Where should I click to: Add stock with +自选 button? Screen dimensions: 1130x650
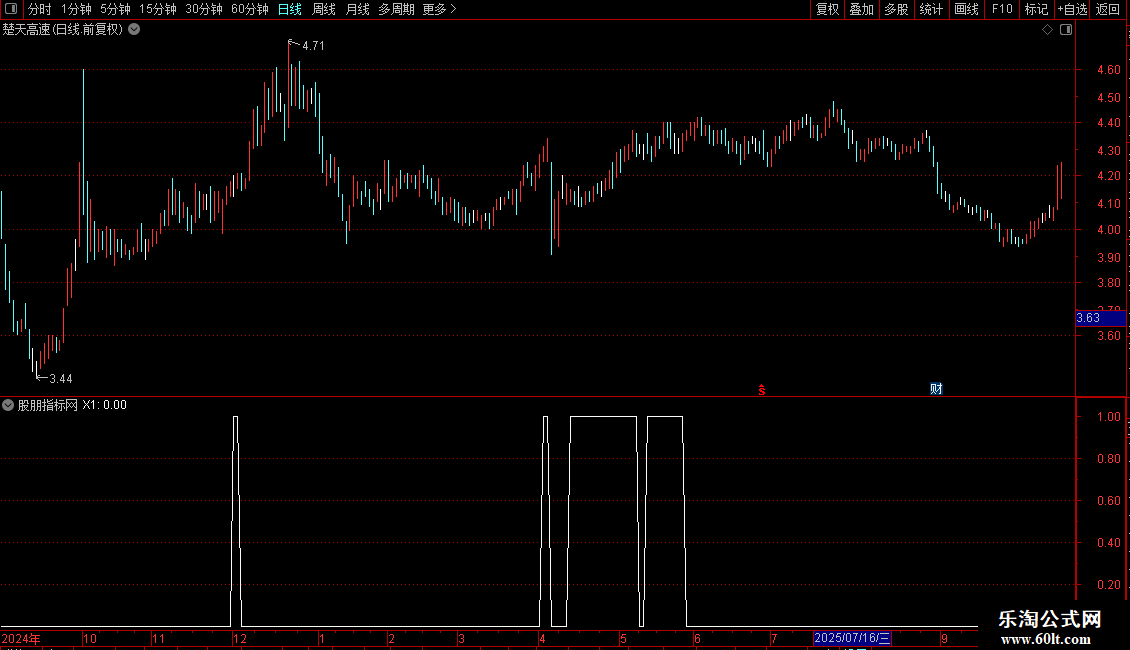point(1072,9)
